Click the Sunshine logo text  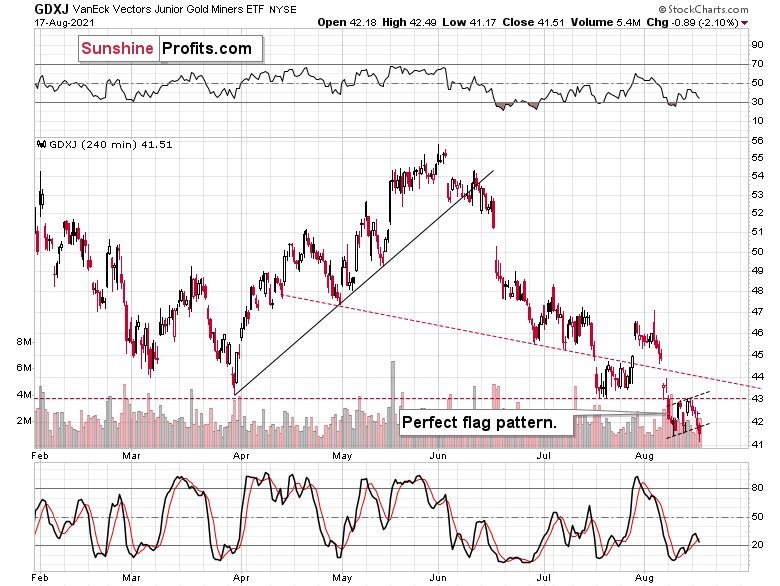tap(117, 48)
